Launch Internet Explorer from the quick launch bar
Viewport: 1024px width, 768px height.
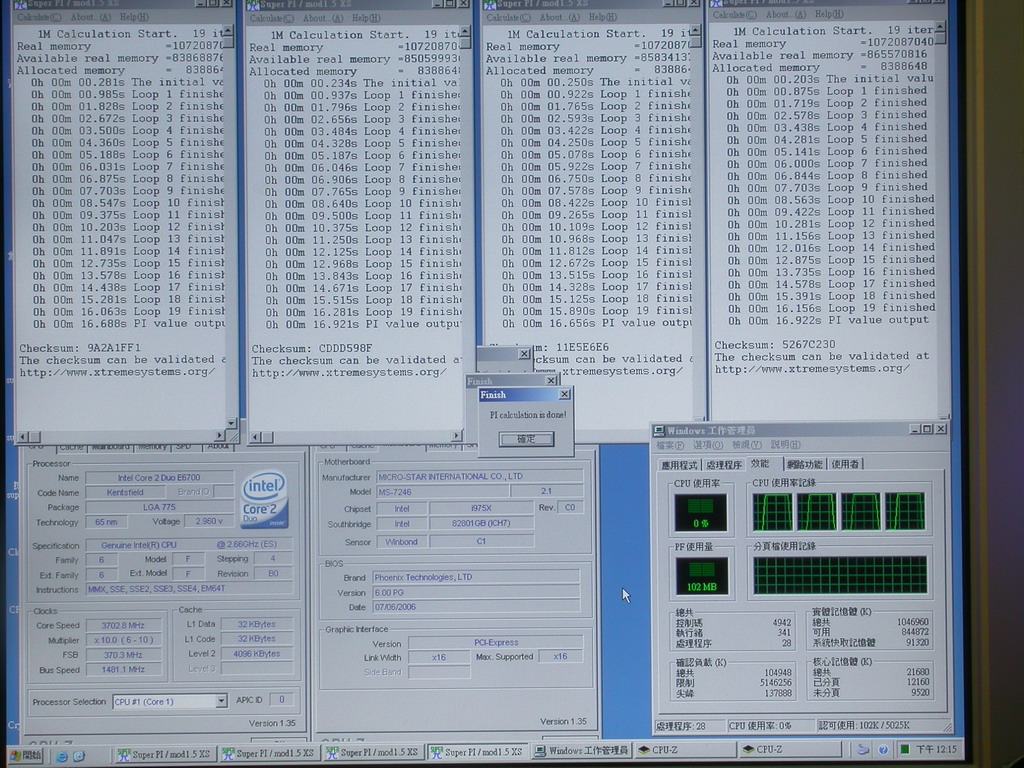[62, 756]
